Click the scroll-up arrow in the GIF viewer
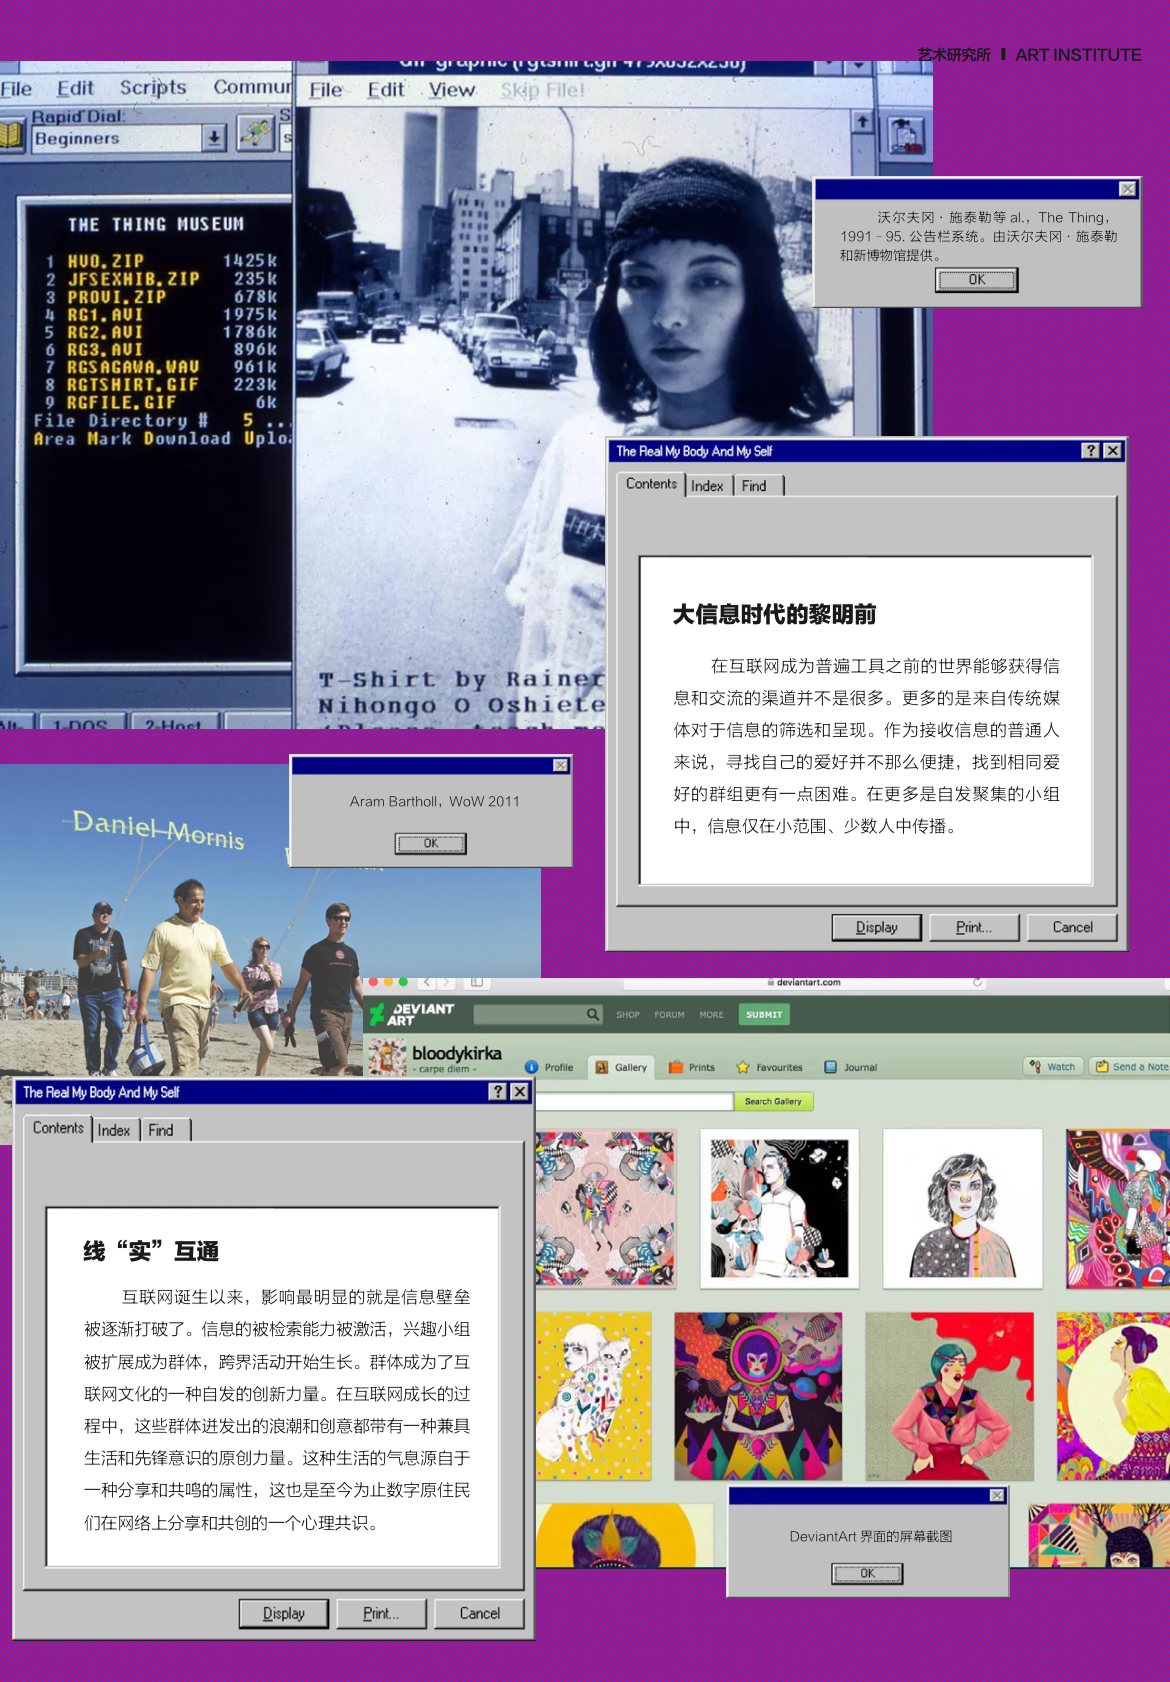The height and width of the screenshot is (1682, 1170). click(862, 121)
